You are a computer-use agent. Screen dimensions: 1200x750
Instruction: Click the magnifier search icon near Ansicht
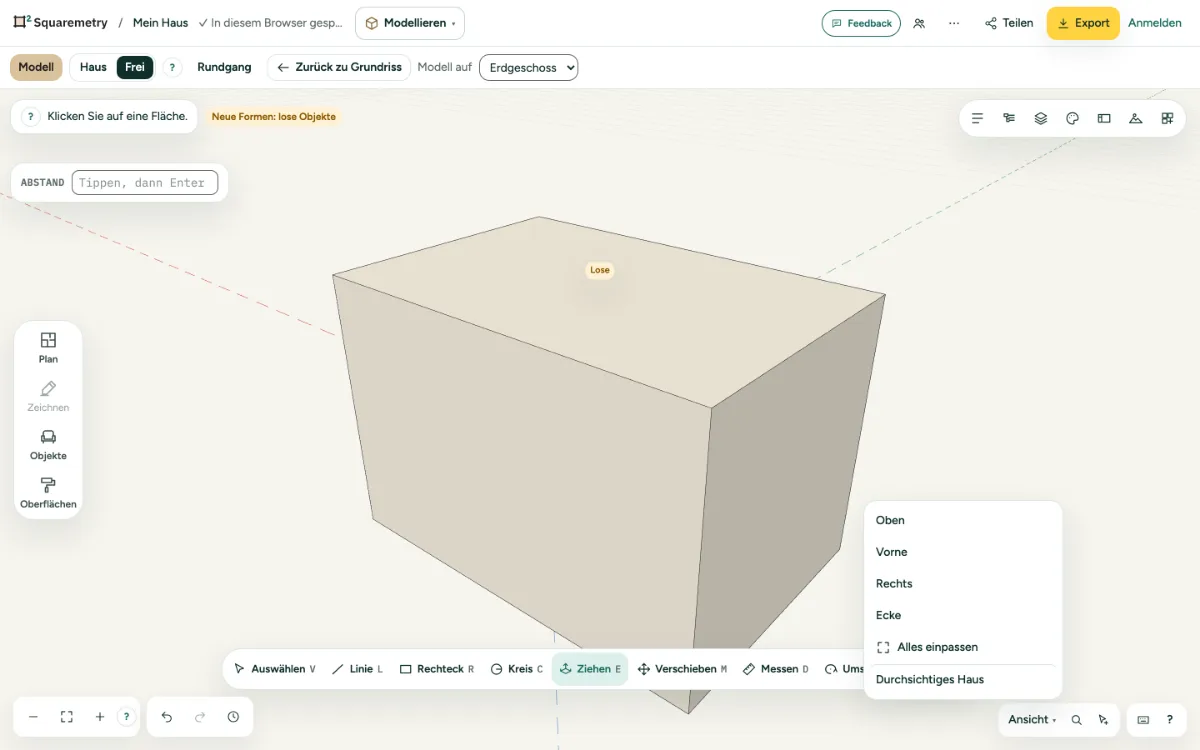point(1076,720)
